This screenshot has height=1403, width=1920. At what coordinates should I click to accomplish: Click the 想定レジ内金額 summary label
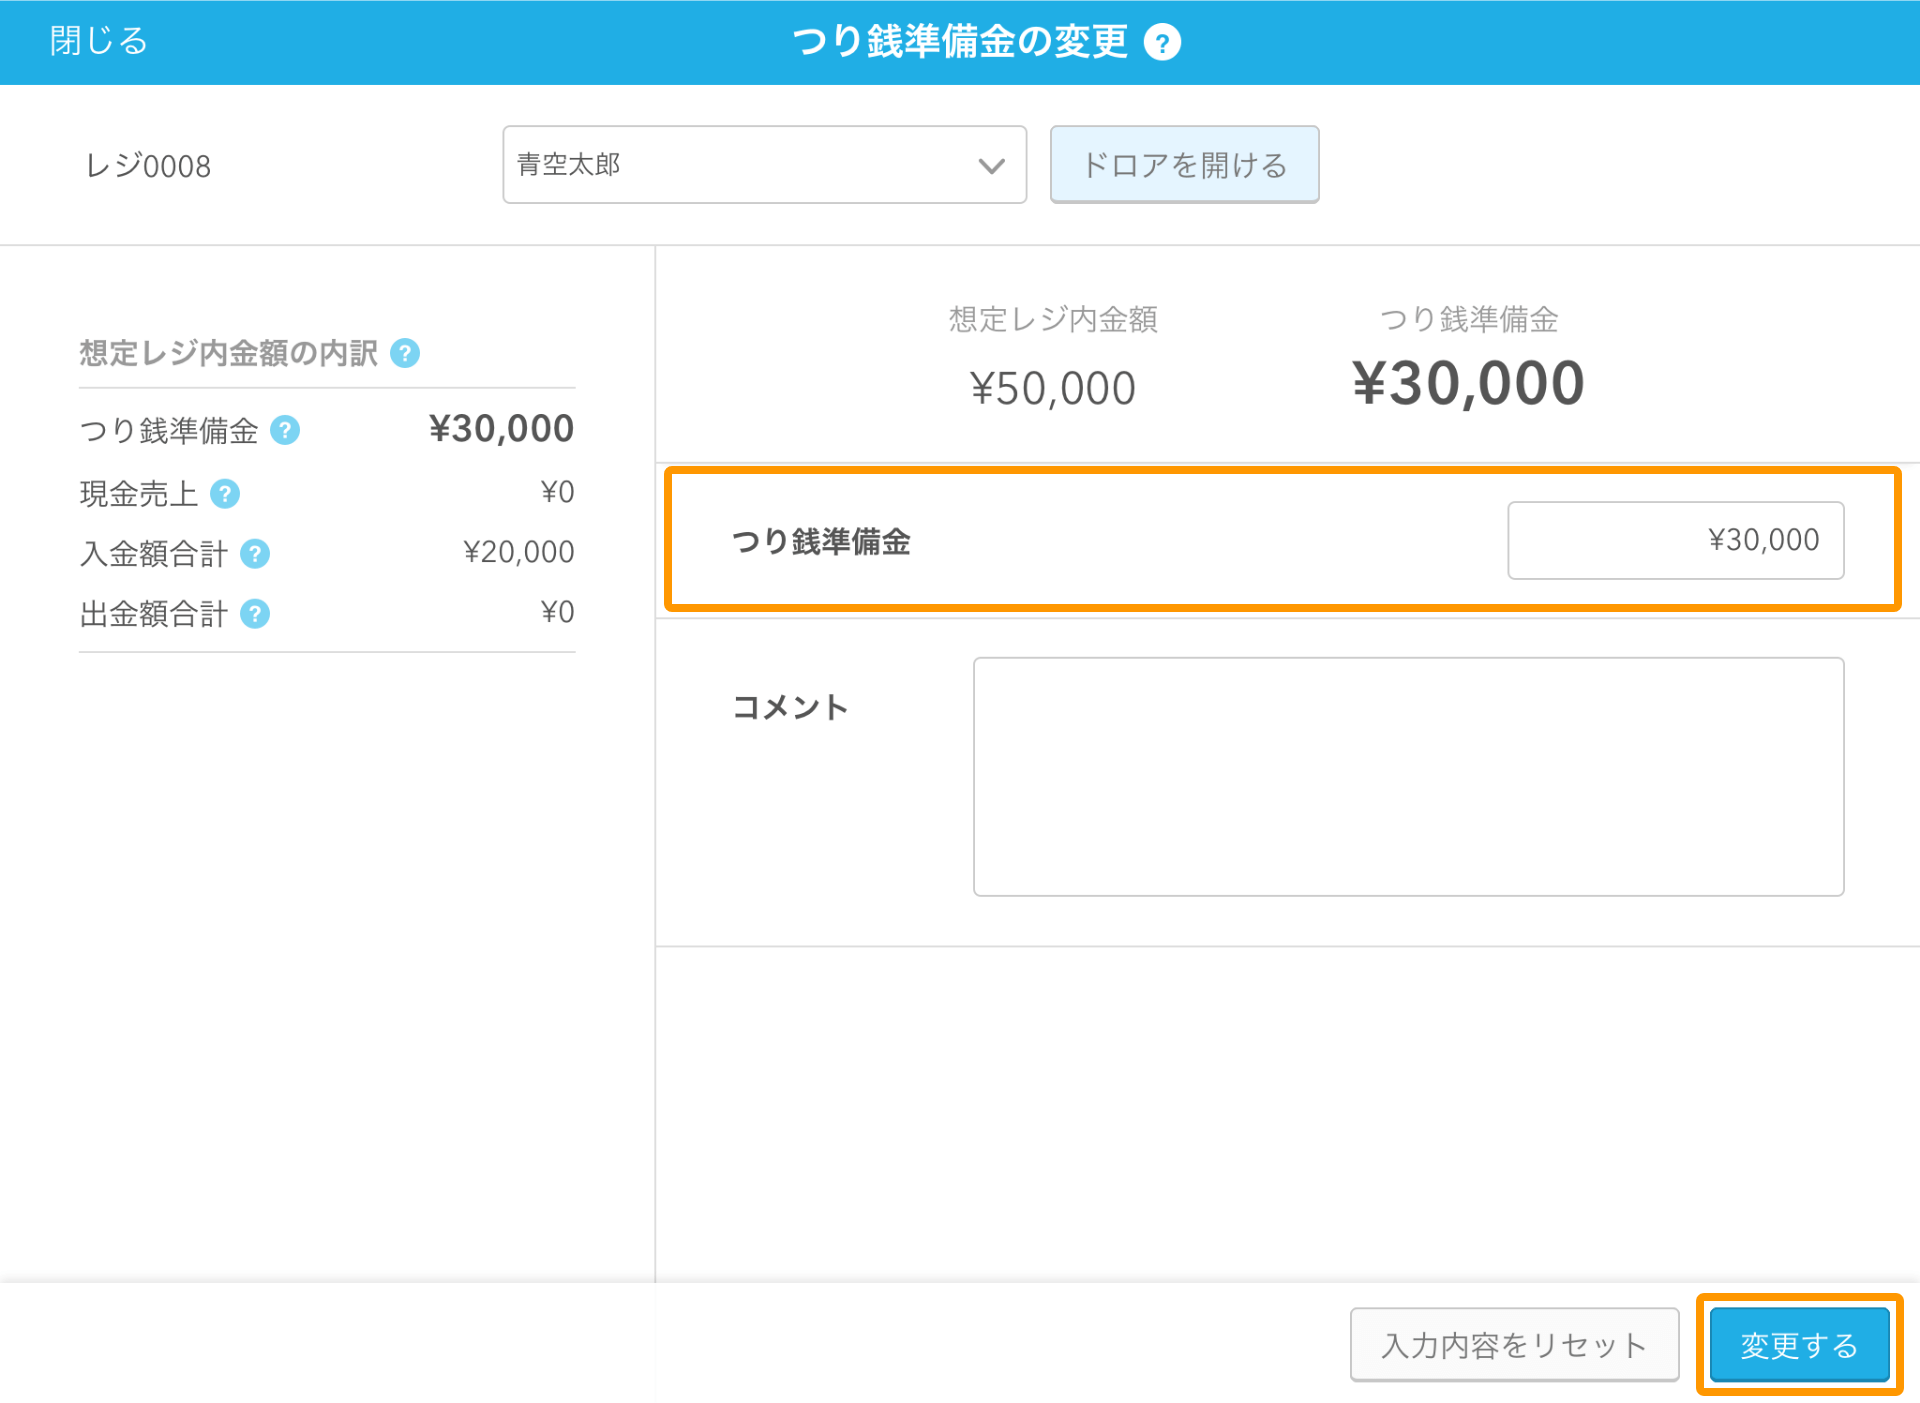tap(1053, 319)
